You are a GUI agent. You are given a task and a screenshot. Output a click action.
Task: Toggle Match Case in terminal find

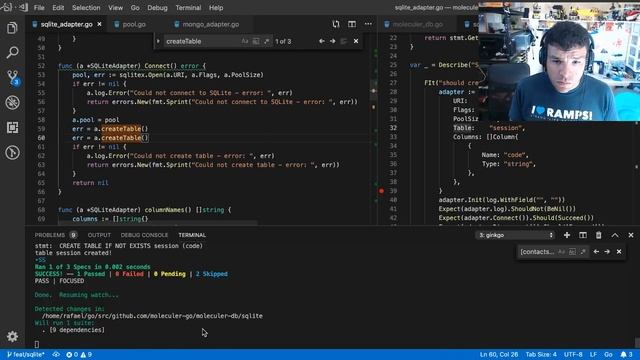(561, 252)
